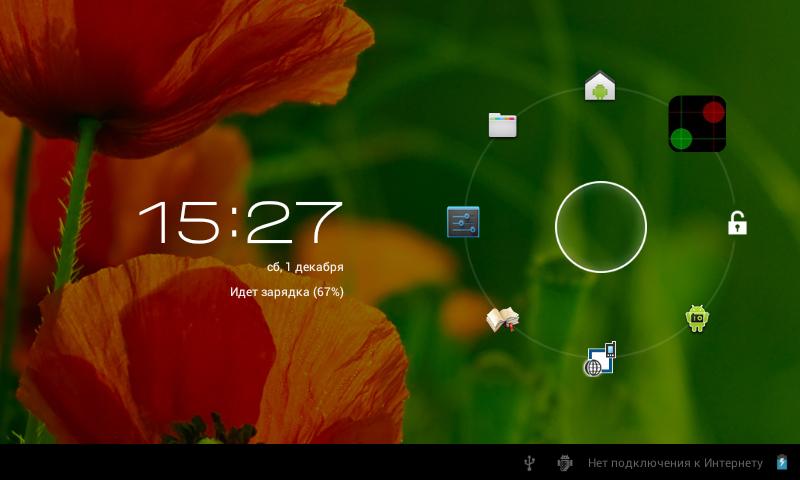Tap the 'Идет зарядка (67%)' charging text

pos(287,292)
